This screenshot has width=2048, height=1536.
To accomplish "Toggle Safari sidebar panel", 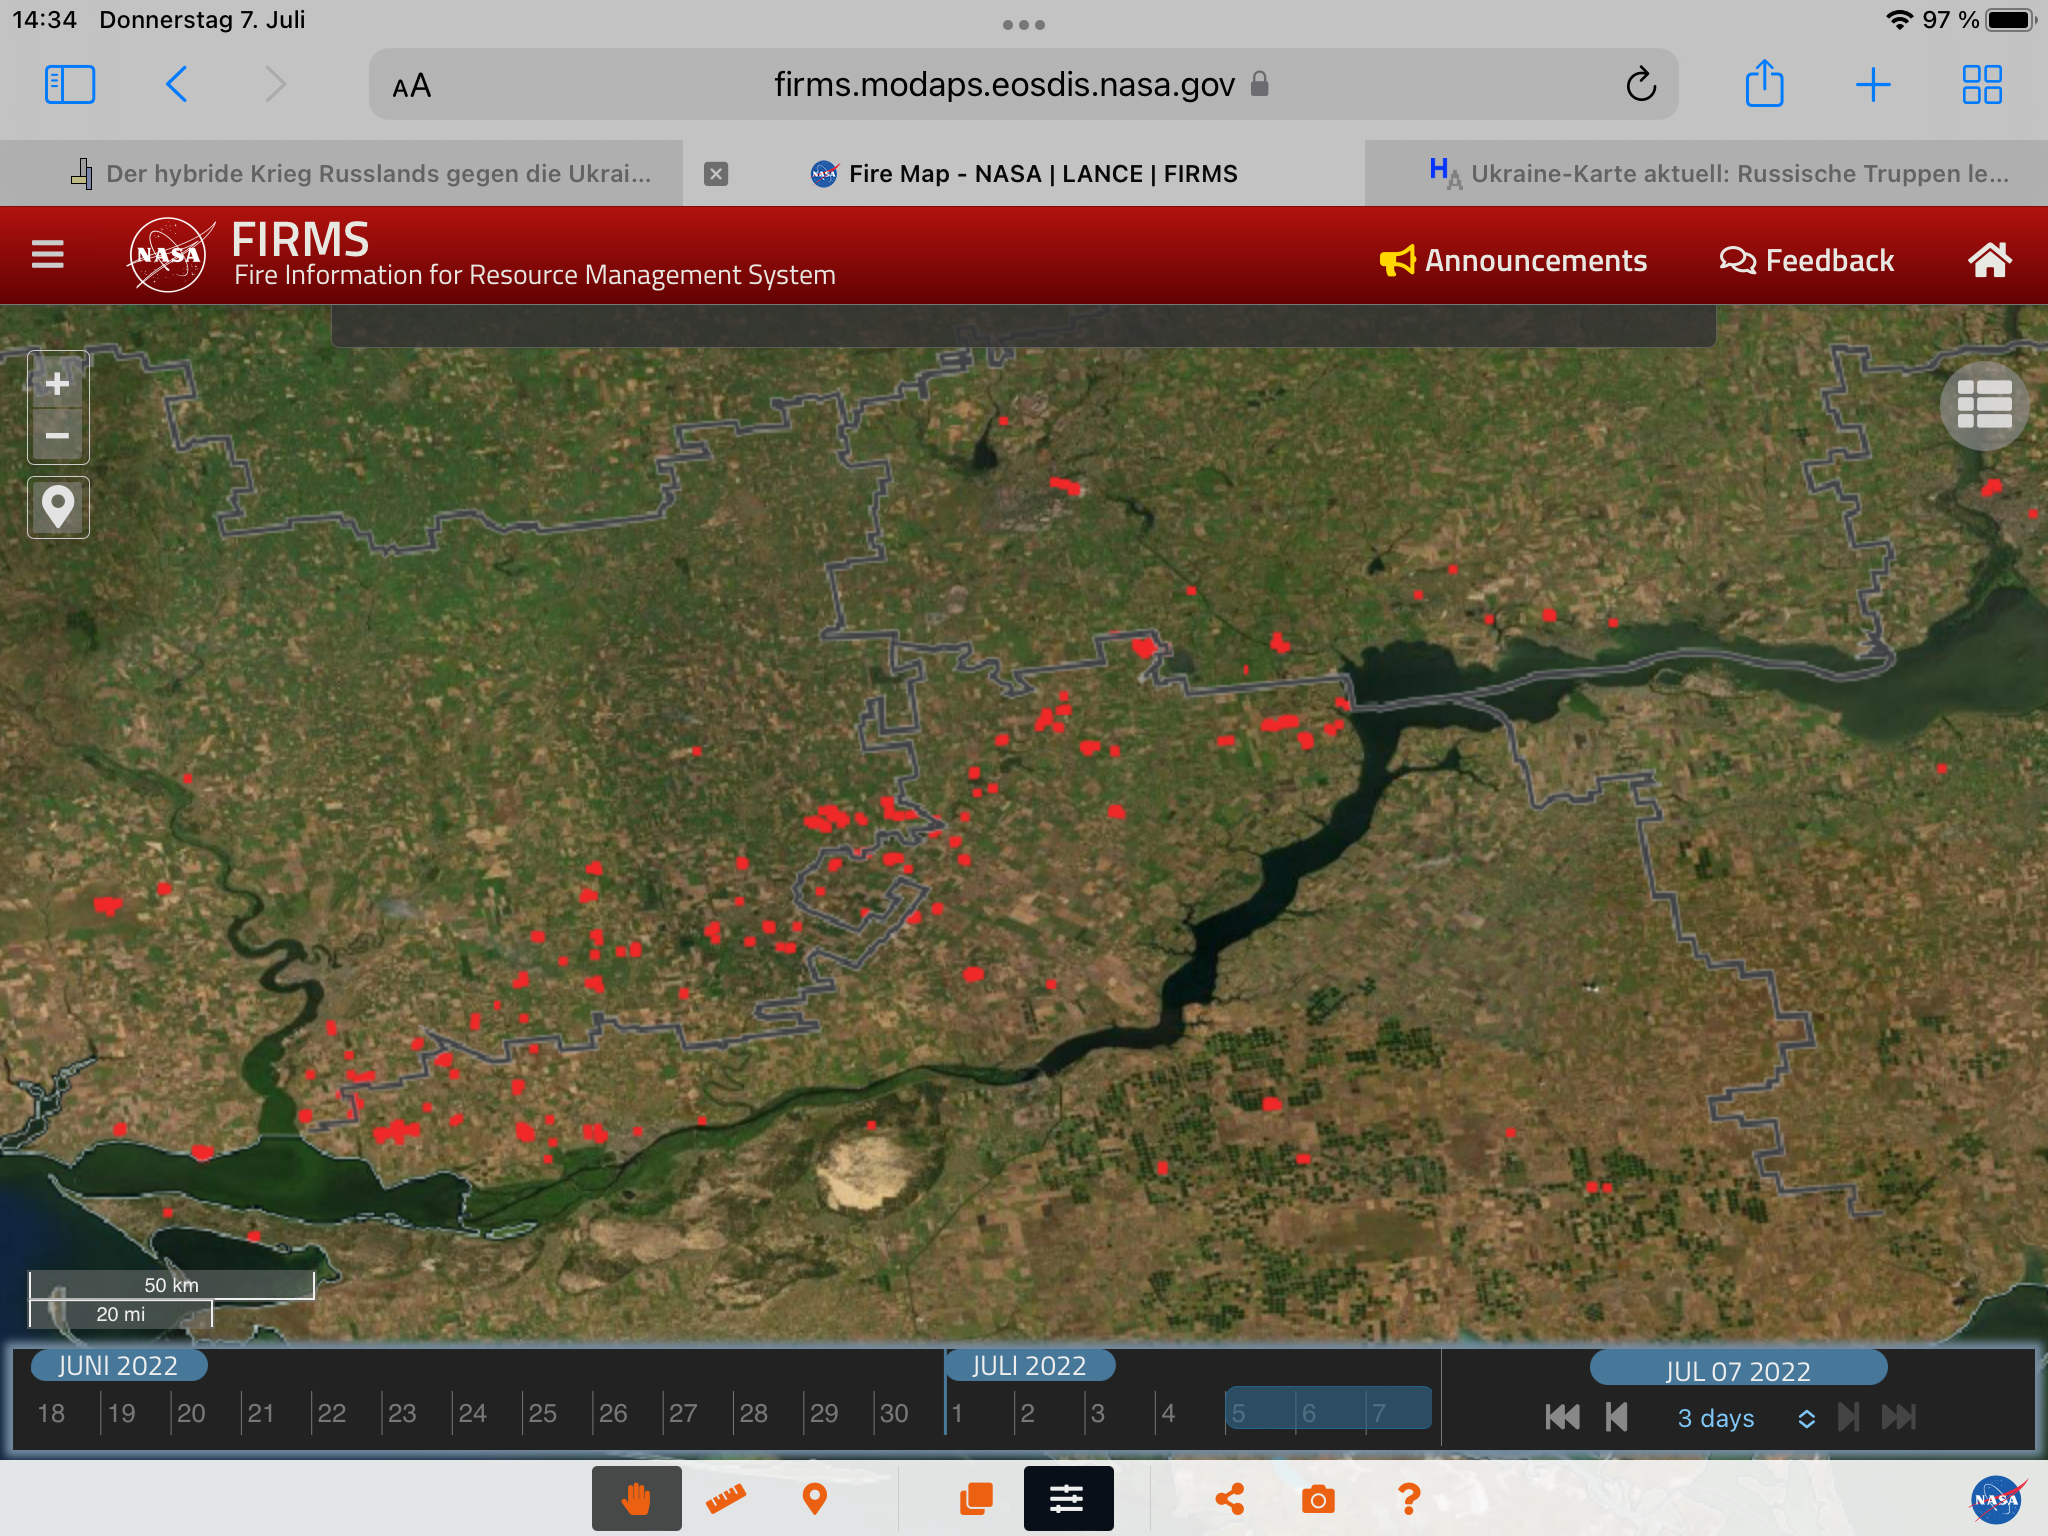I will (70, 85).
